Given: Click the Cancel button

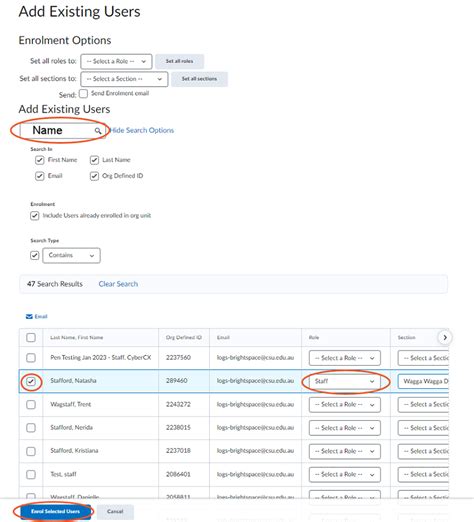Looking at the screenshot, I should [115, 511].
